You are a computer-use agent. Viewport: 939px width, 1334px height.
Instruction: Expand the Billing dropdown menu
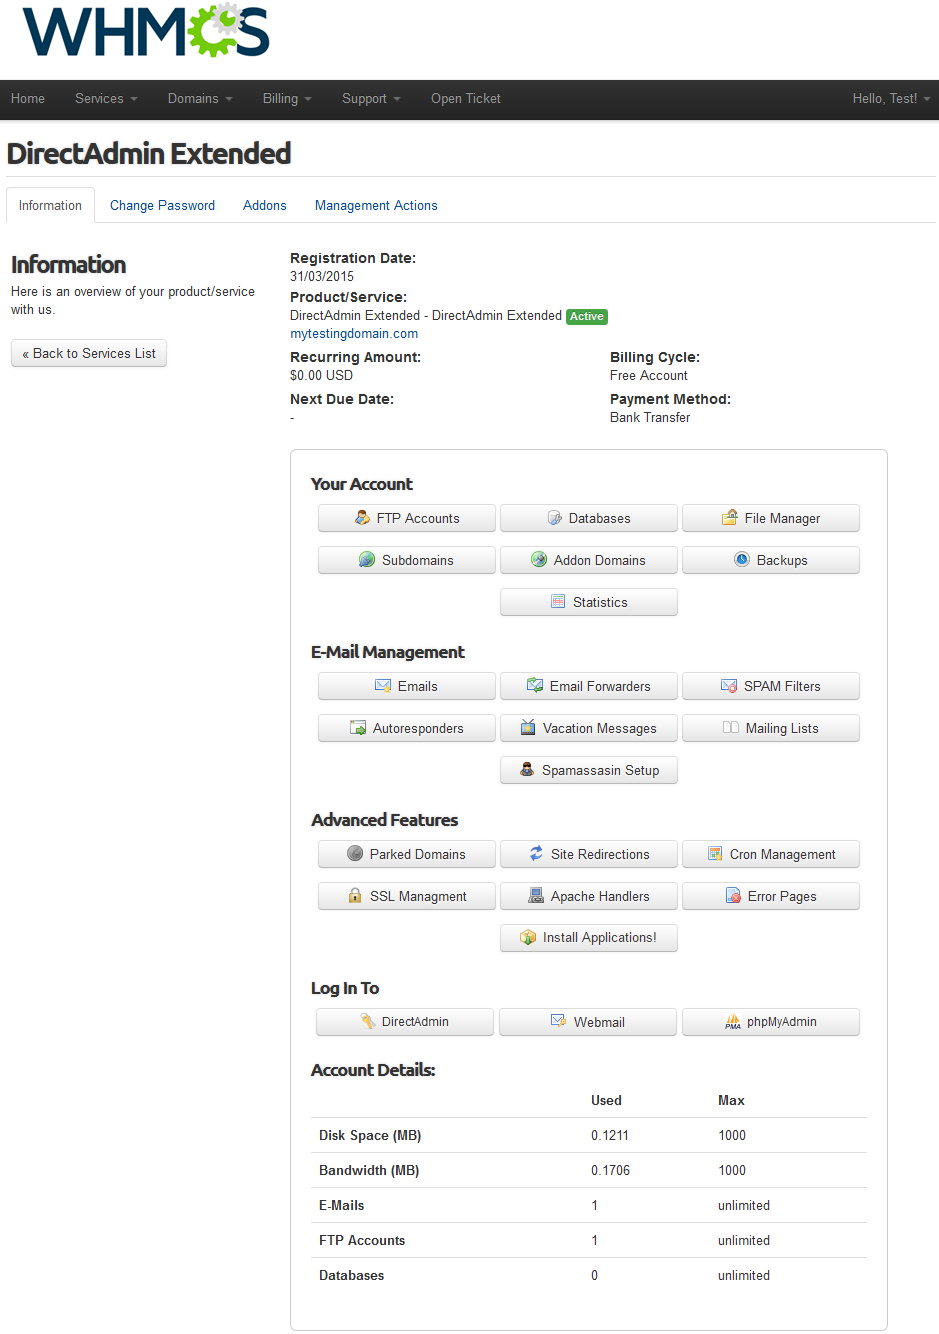[287, 98]
